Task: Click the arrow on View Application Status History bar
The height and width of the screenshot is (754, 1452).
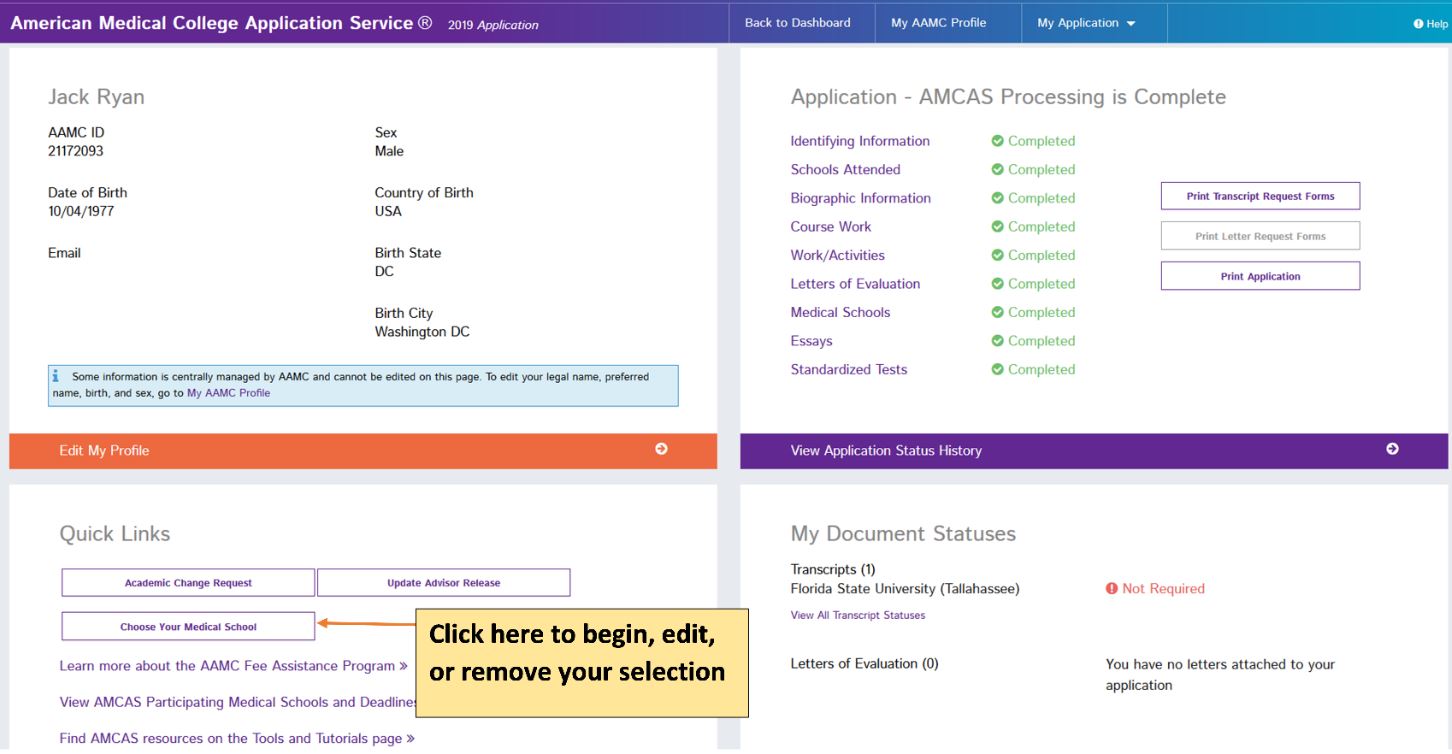Action: click(1393, 449)
